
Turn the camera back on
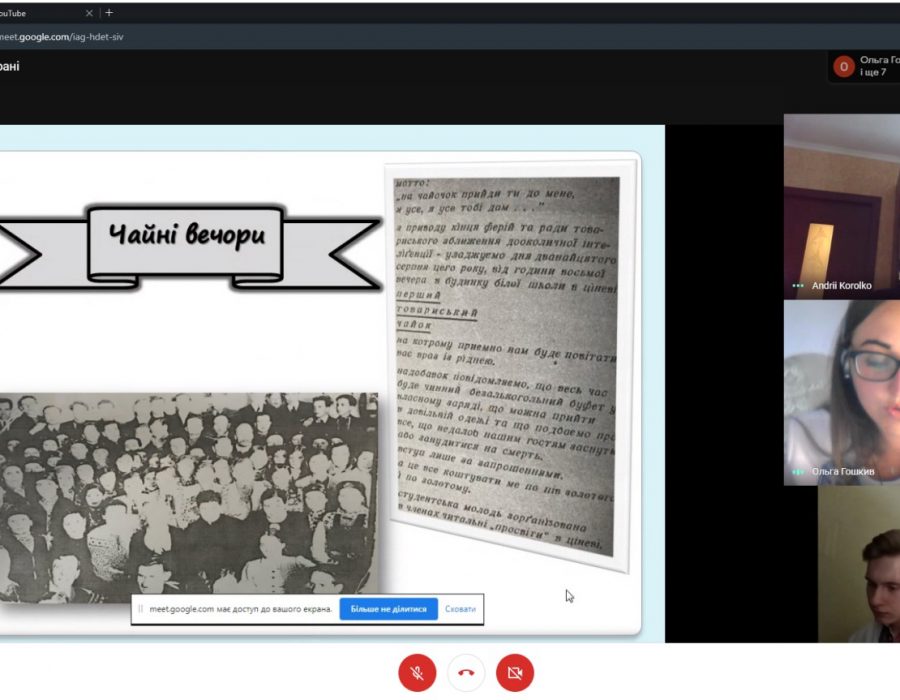click(515, 673)
